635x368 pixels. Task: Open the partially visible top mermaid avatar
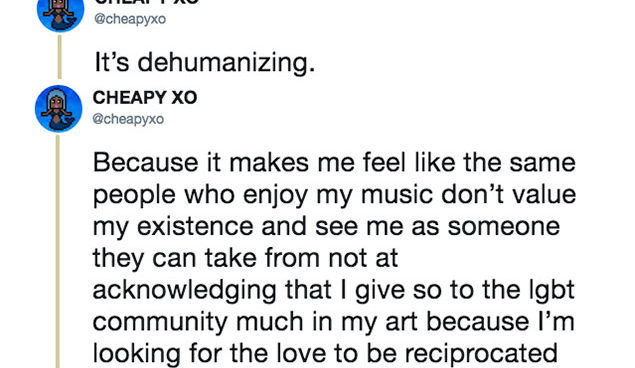tap(60, 15)
